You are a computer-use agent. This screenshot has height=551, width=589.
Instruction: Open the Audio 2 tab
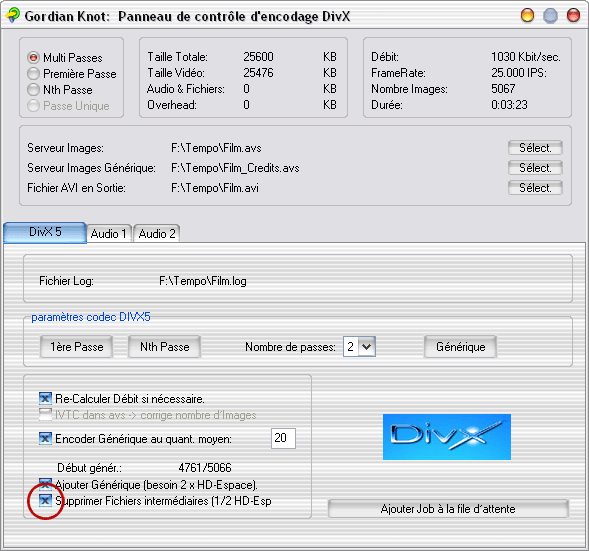[157, 234]
